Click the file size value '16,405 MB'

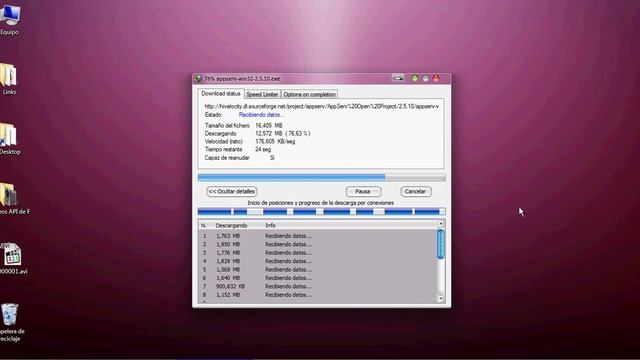click(x=269, y=125)
